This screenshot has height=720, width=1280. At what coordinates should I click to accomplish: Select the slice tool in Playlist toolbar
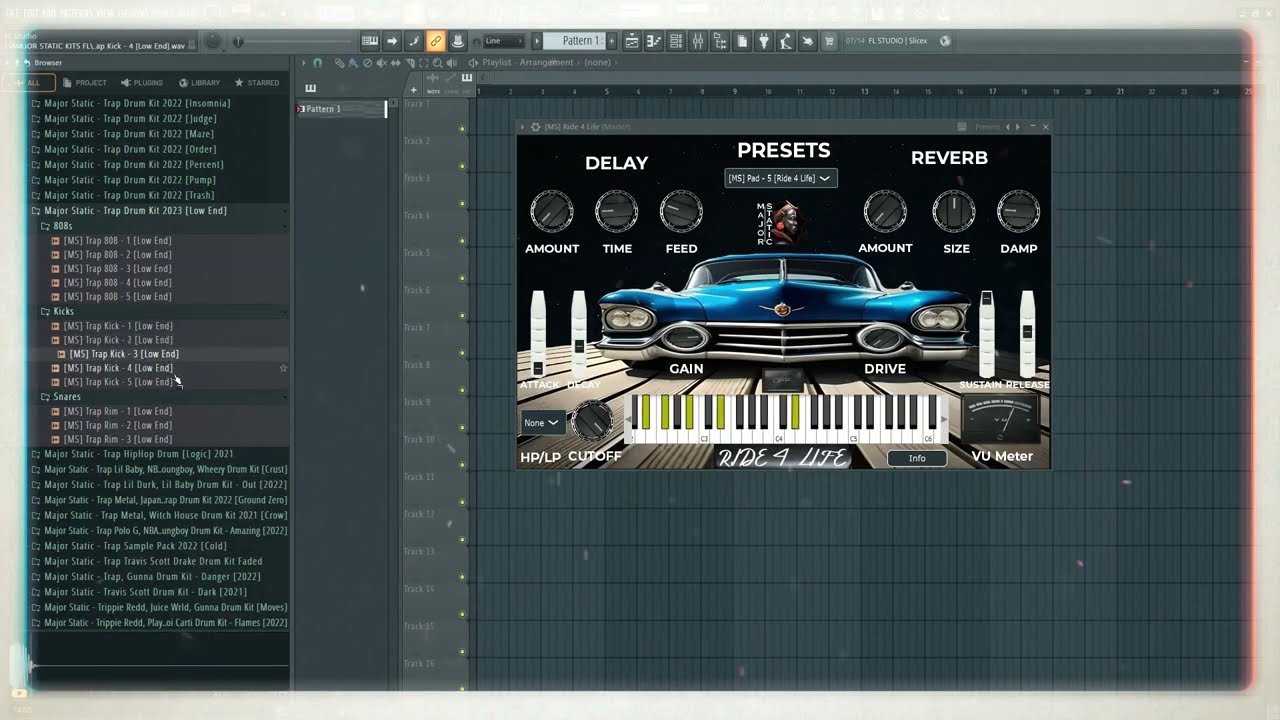[x=409, y=63]
